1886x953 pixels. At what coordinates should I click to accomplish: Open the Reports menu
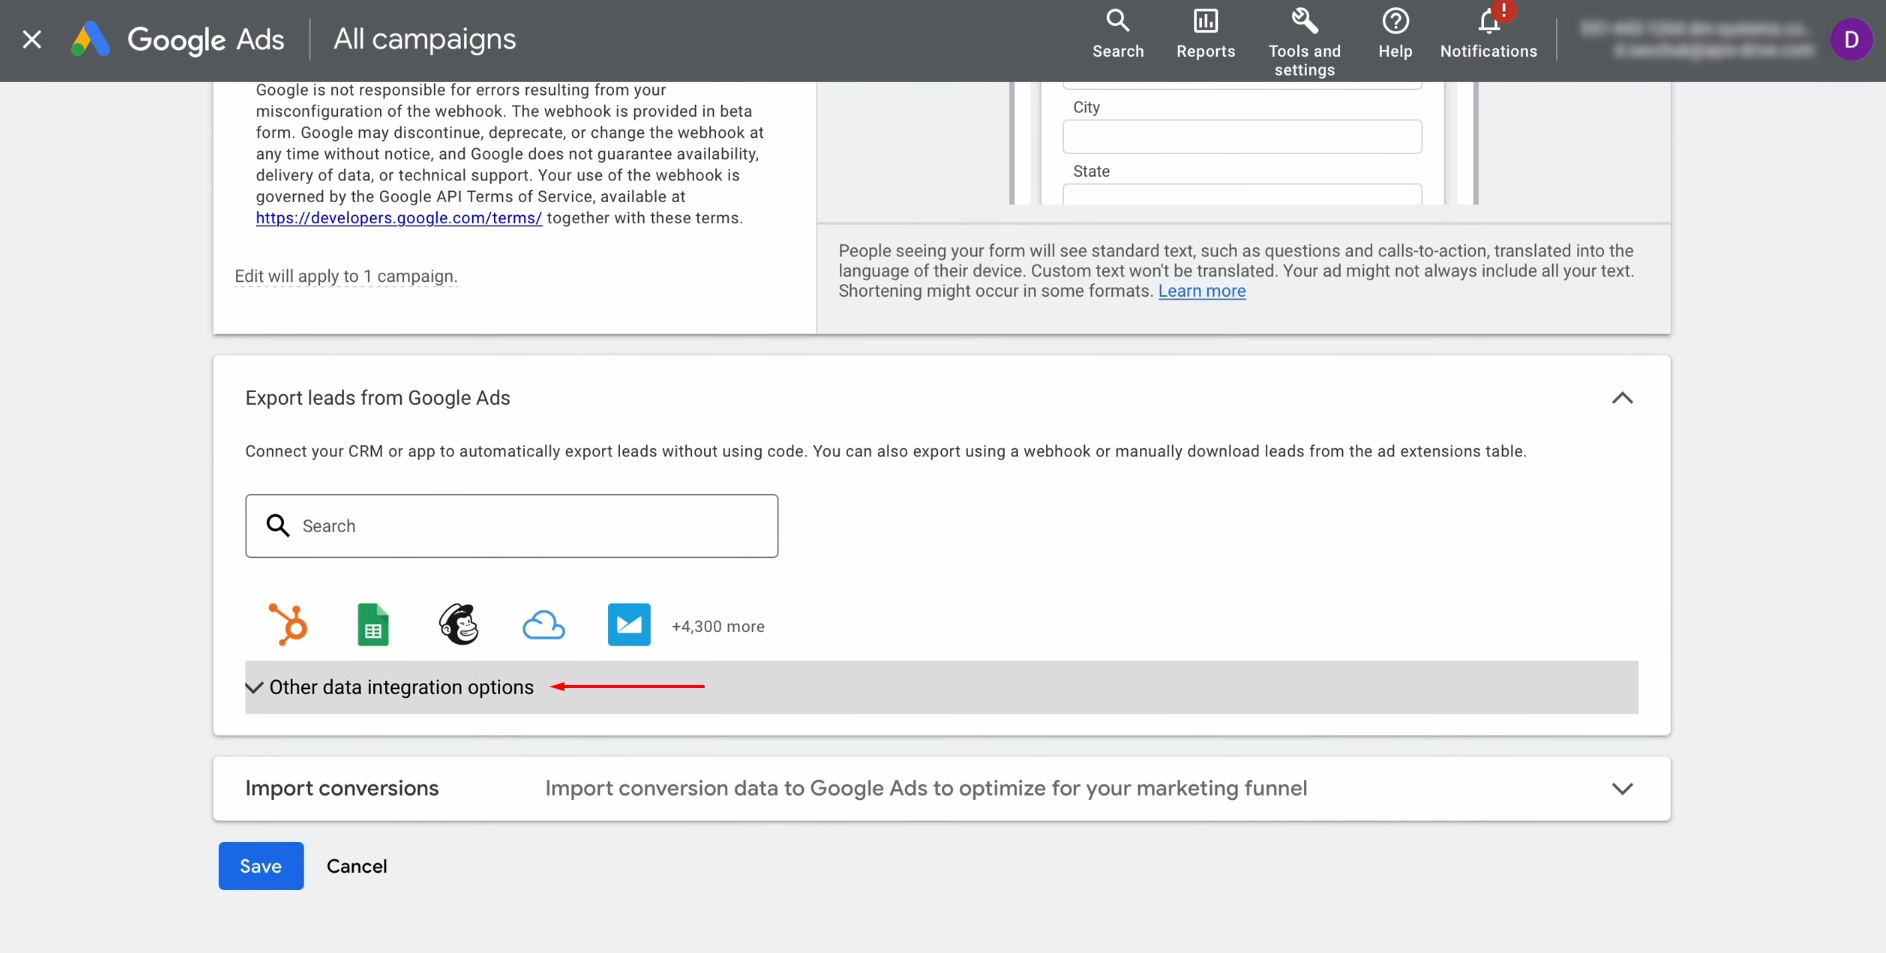pyautogui.click(x=1205, y=35)
